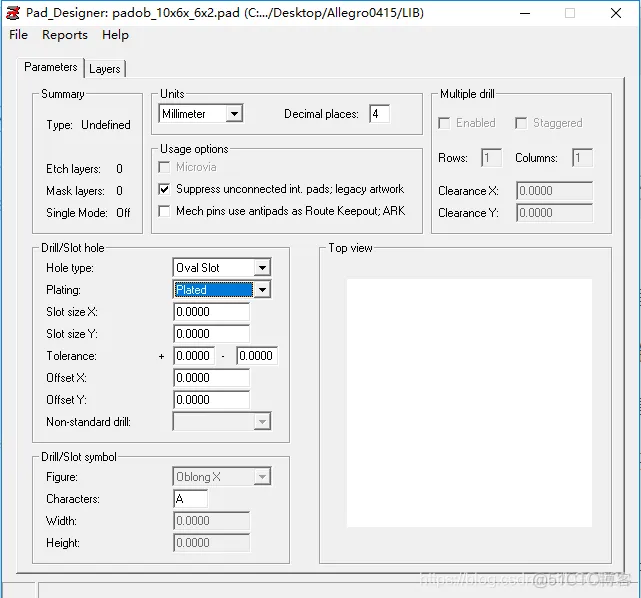Click the drill symbol Height field

(x=211, y=543)
